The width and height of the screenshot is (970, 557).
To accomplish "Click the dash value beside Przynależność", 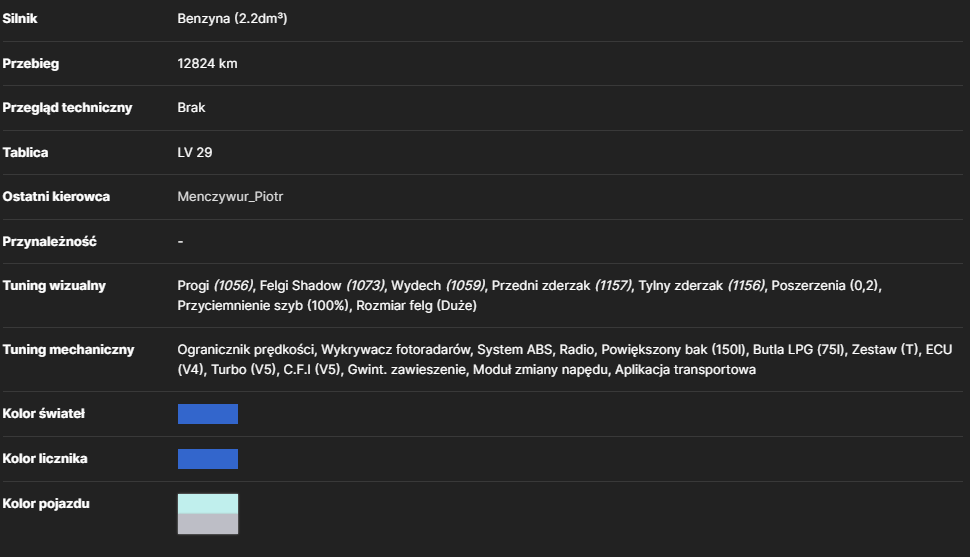I will [x=181, y=241].
